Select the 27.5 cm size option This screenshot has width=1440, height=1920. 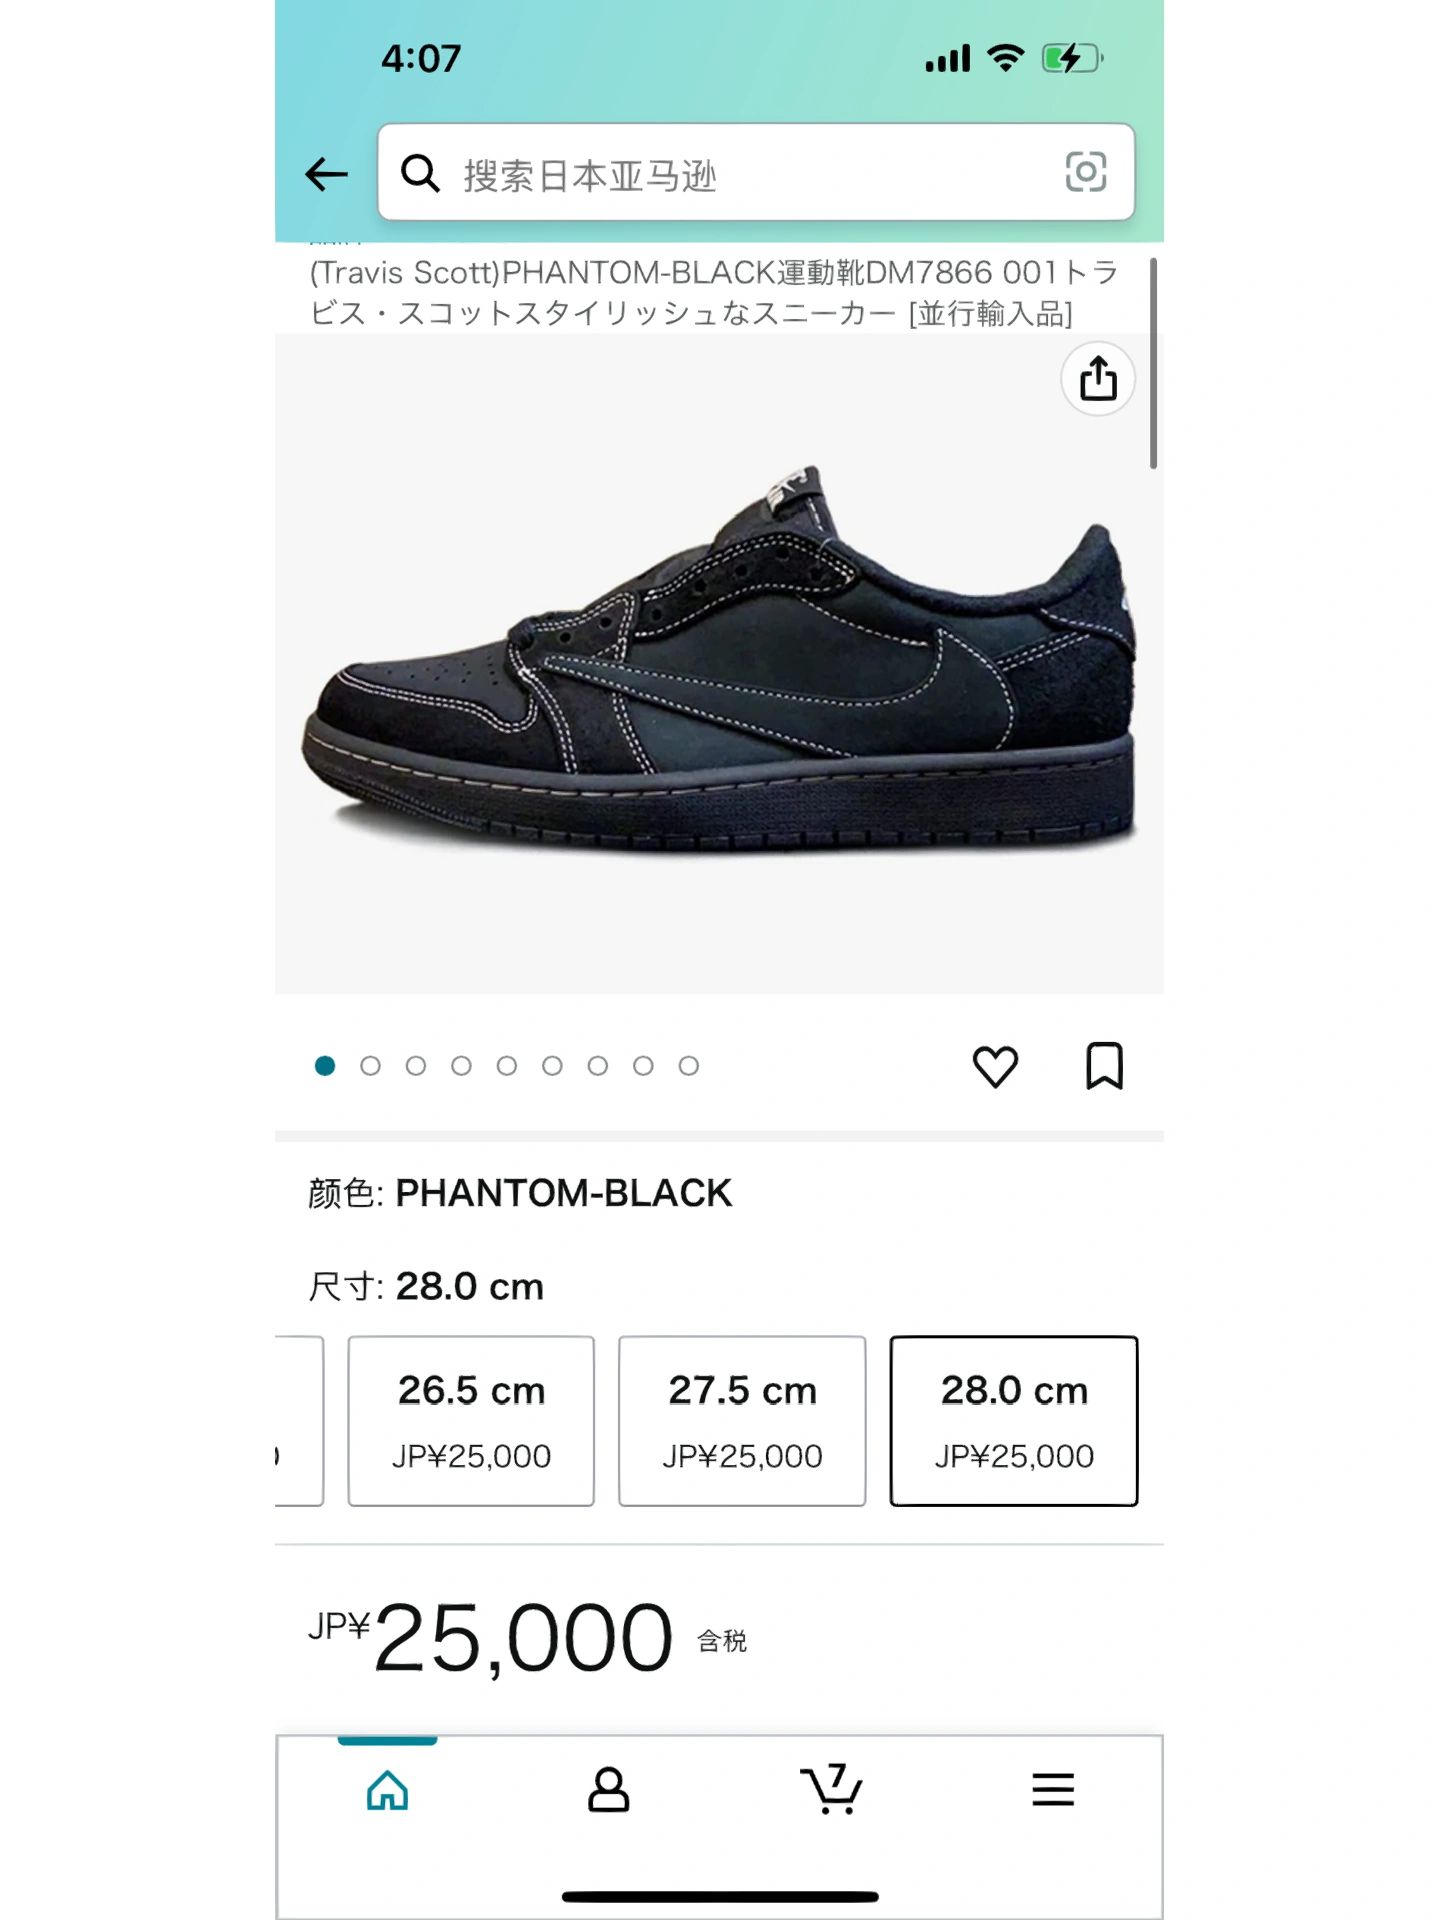point(742,1420)
